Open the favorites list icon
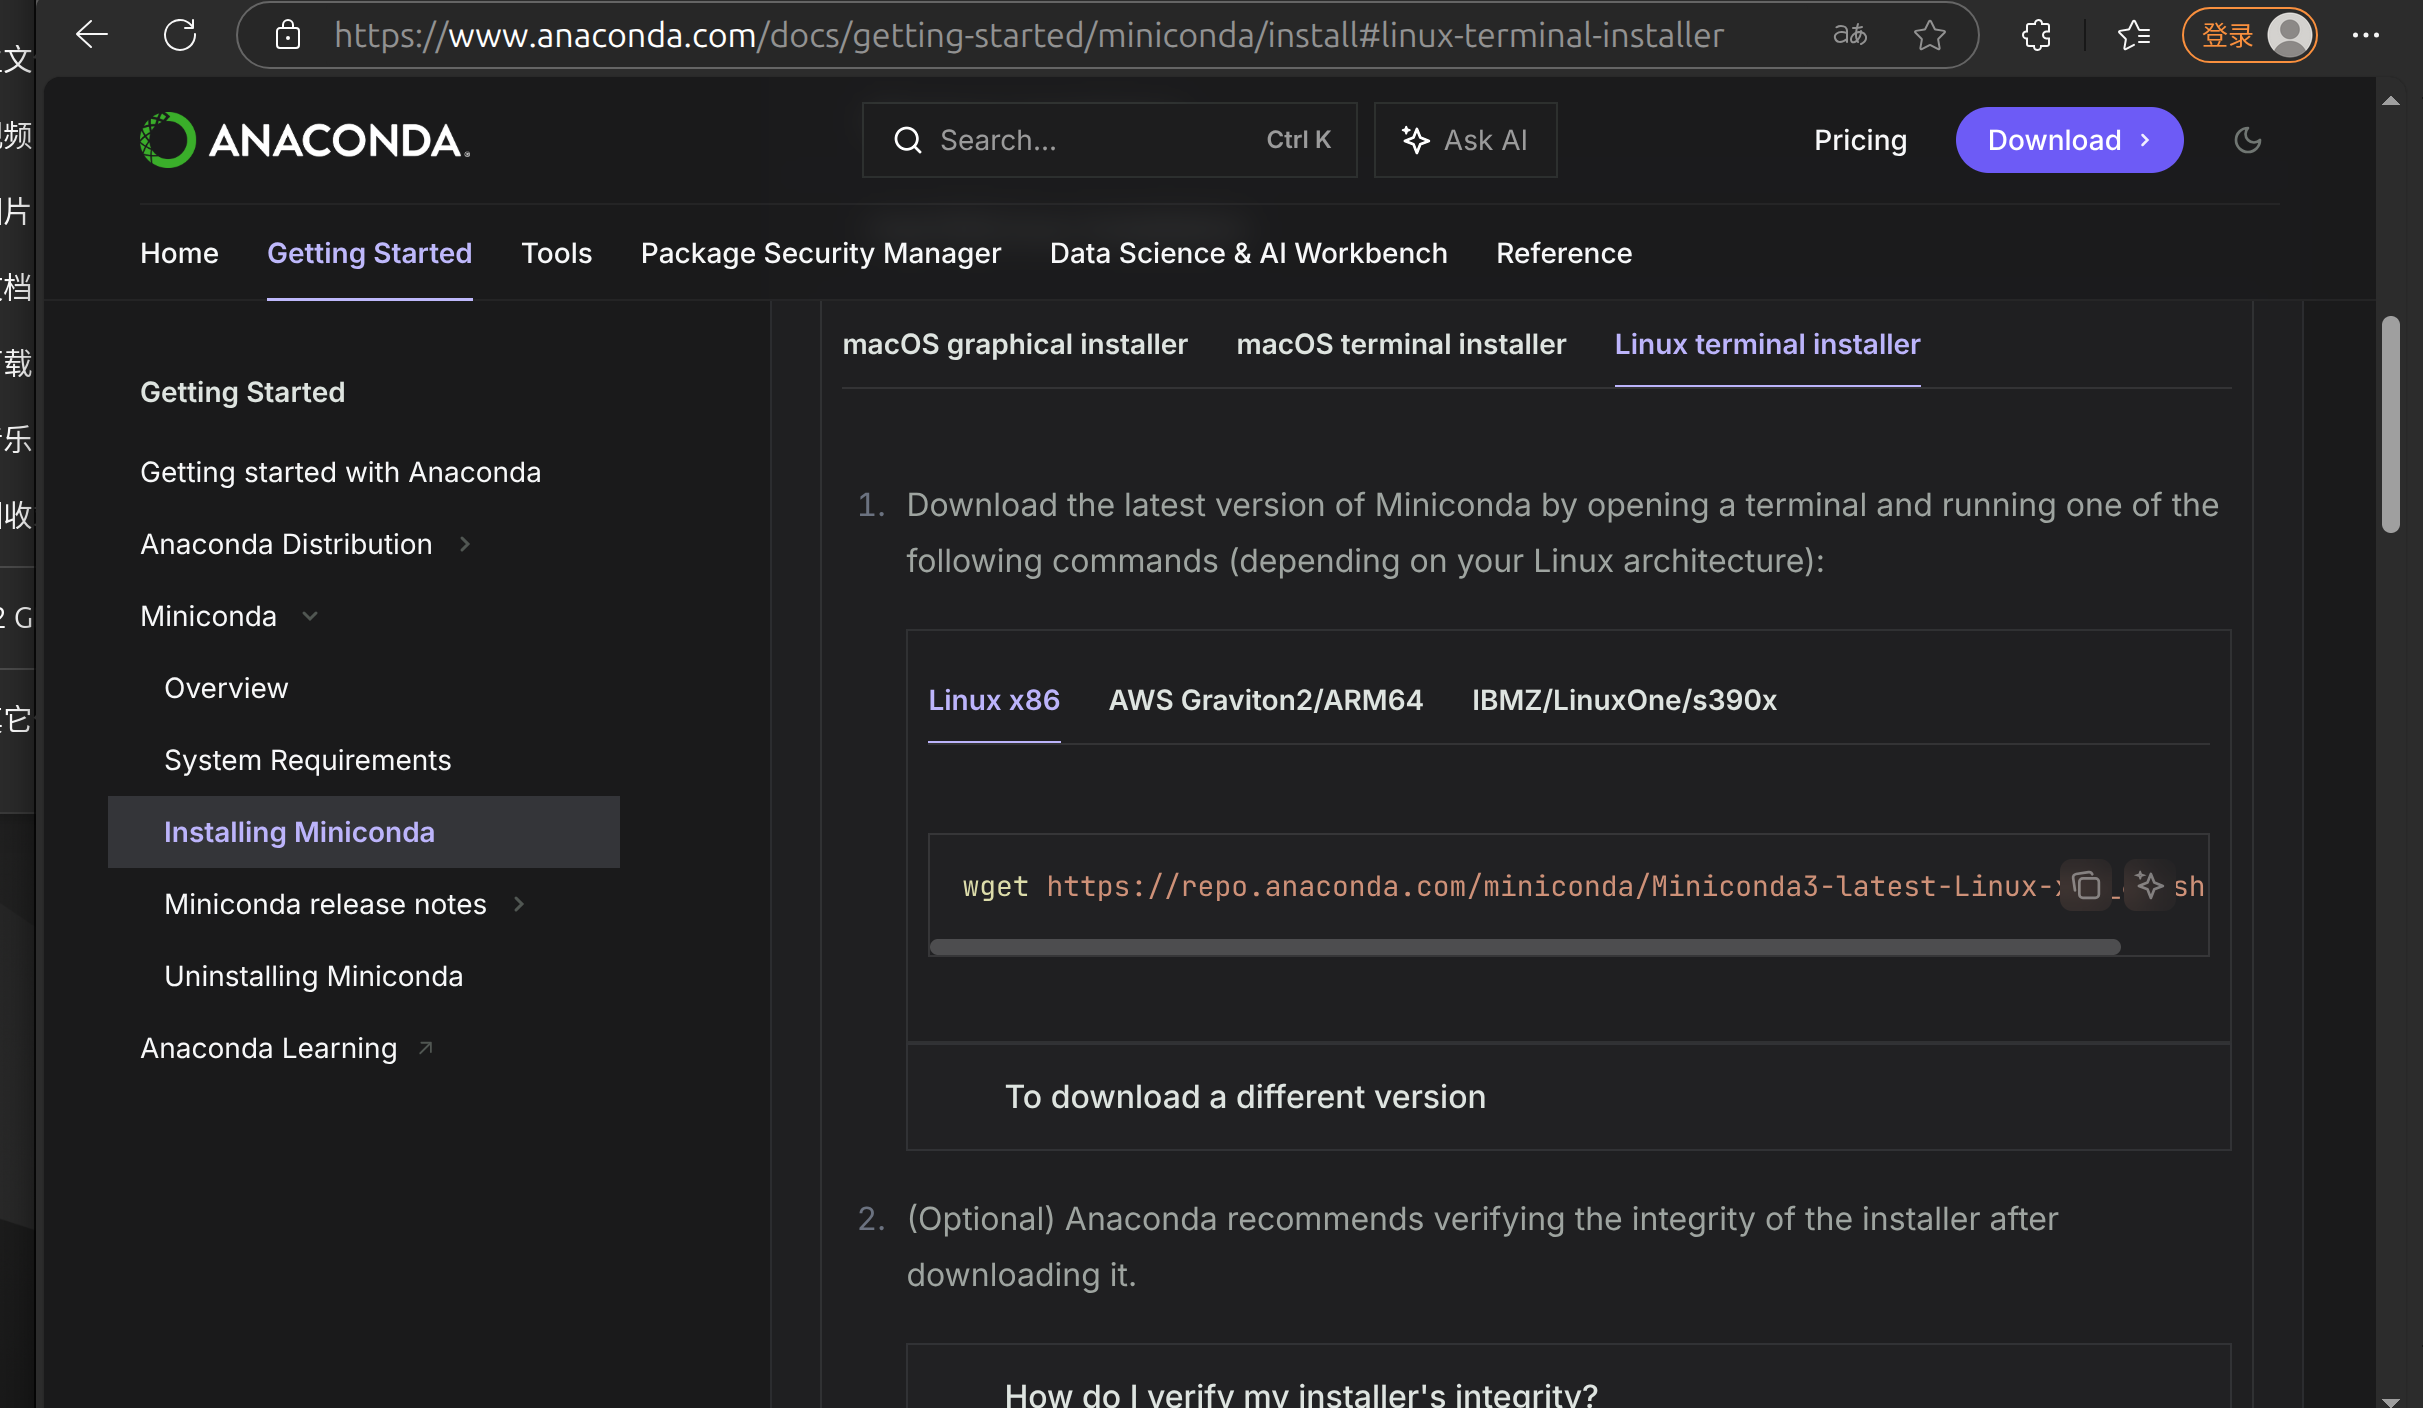Image resolution: width=2423 pixels, height=1408 pixels. click(2134, 35)
